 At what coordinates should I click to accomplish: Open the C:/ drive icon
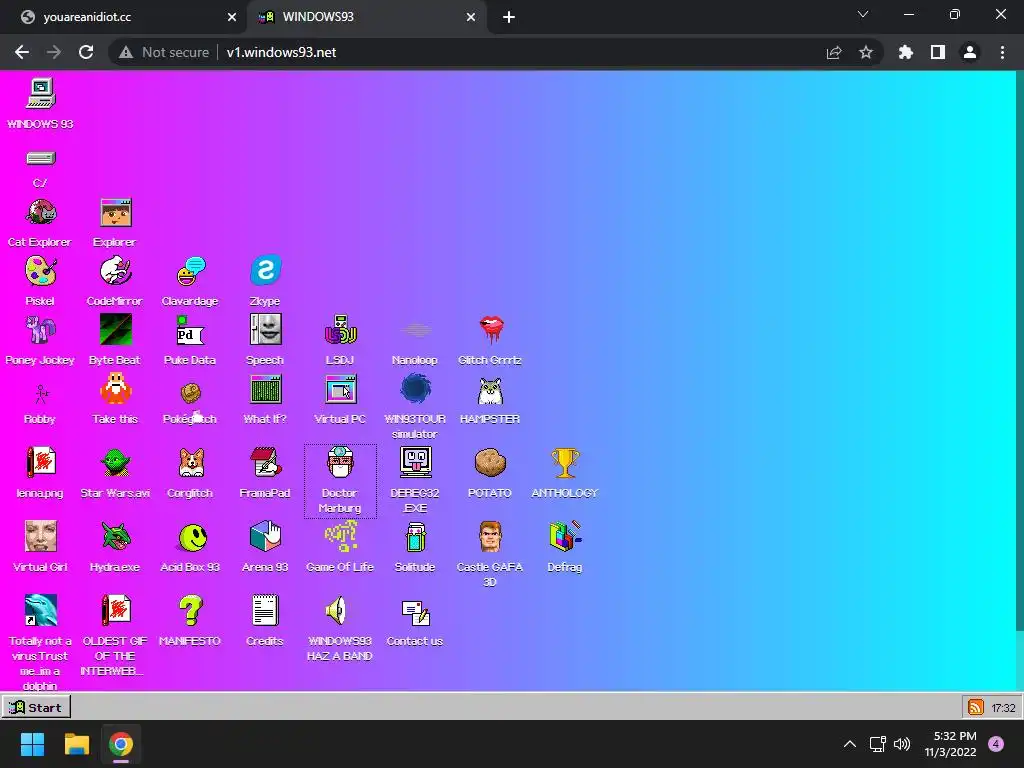point(40,158)
